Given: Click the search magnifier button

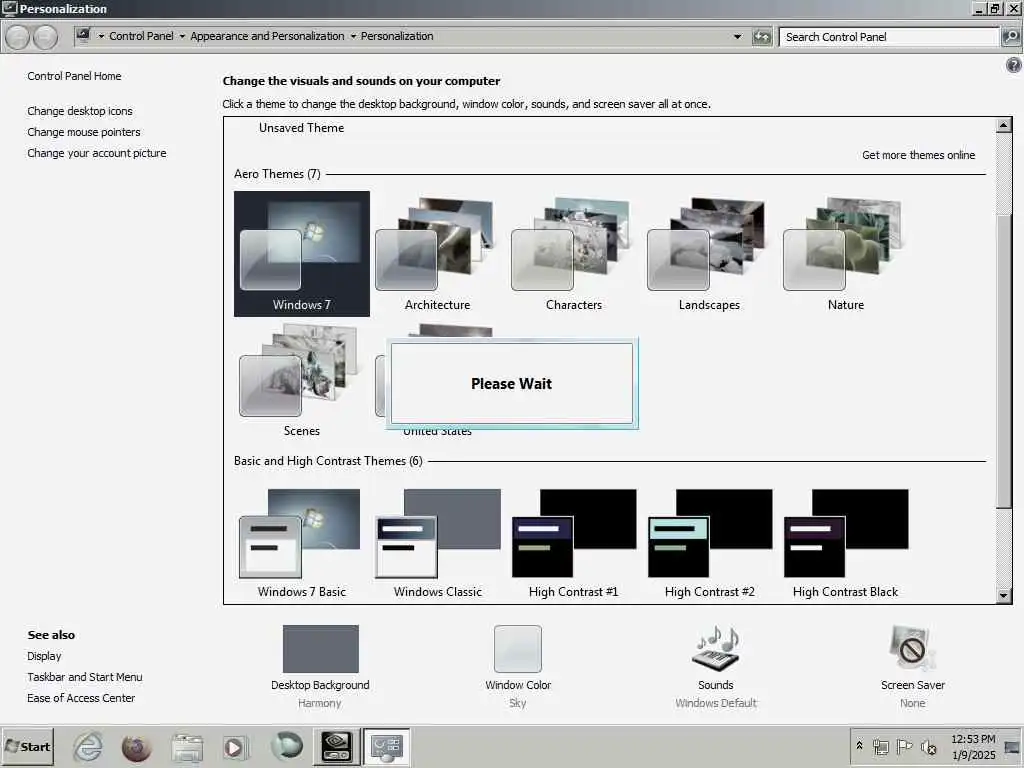Looking at the screenshot, I should [x=1011, y=37].
